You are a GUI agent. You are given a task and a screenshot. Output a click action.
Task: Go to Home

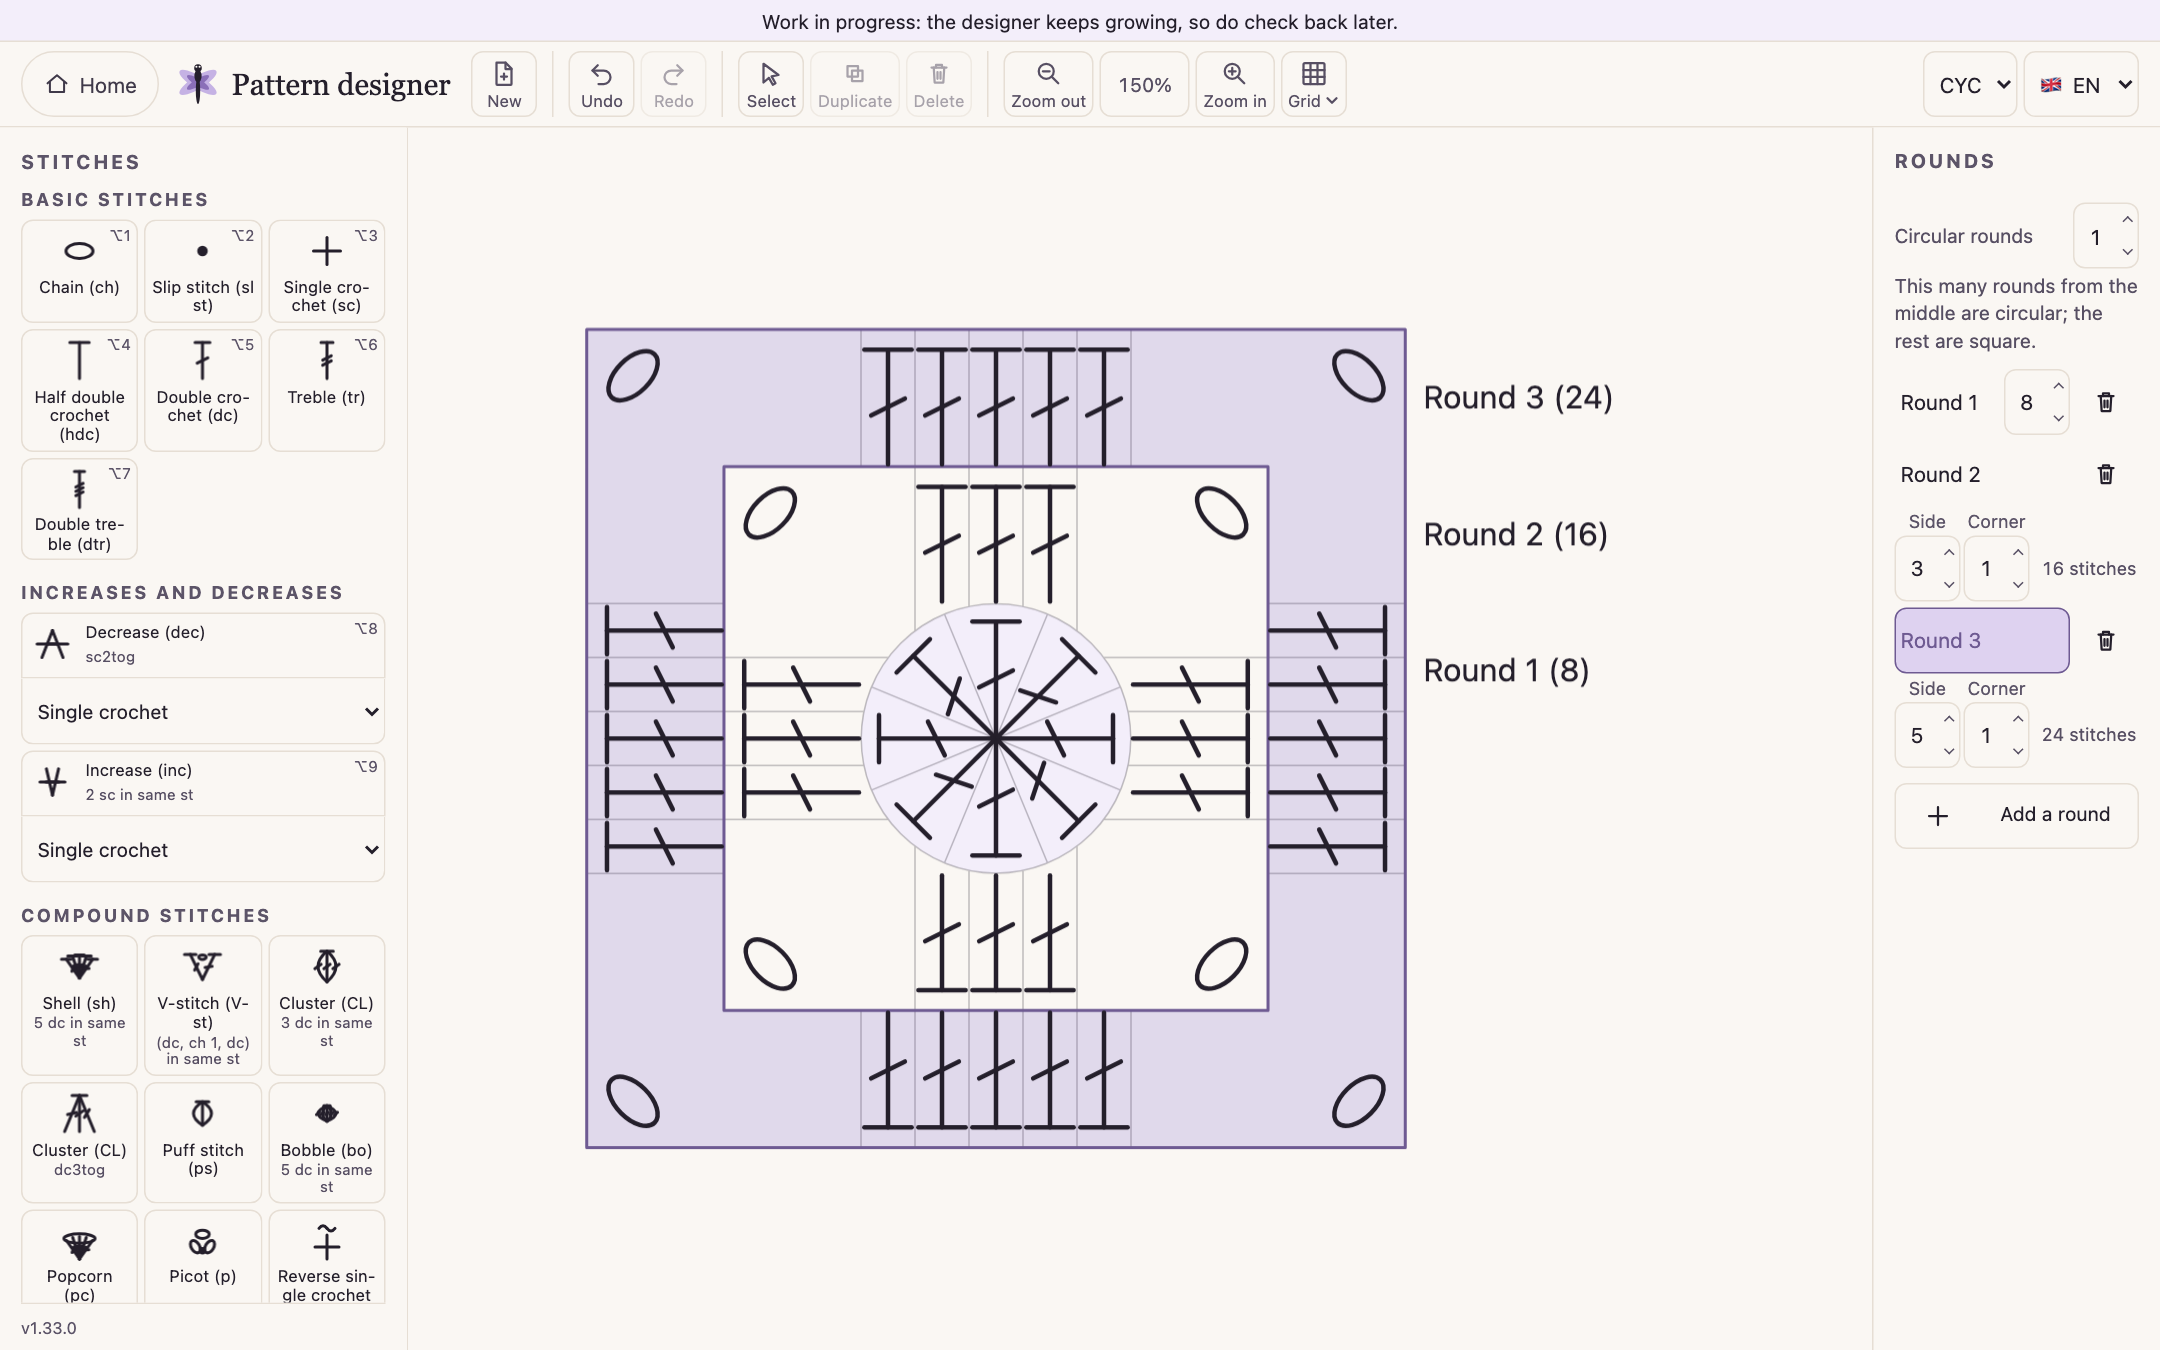[x=91, y=85]
